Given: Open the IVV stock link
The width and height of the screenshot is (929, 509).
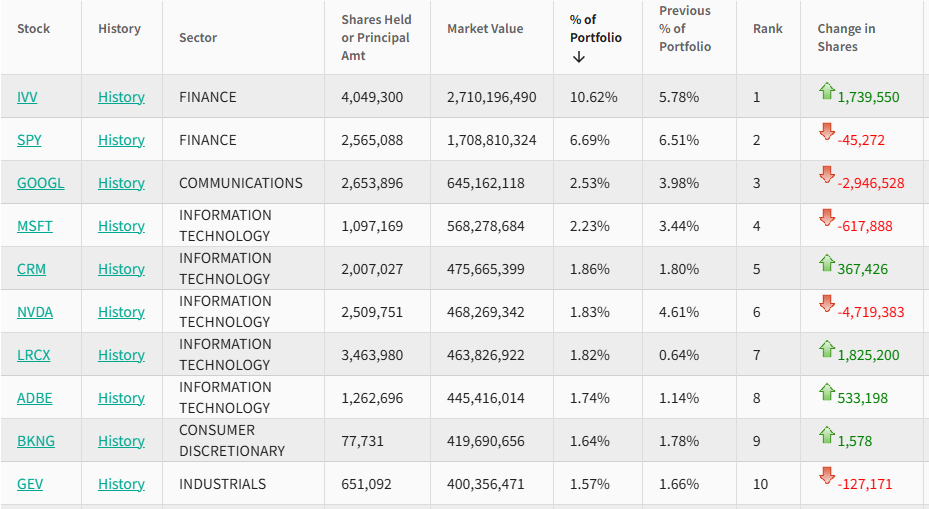Looking at the screenshot, I should pos(27,97).
